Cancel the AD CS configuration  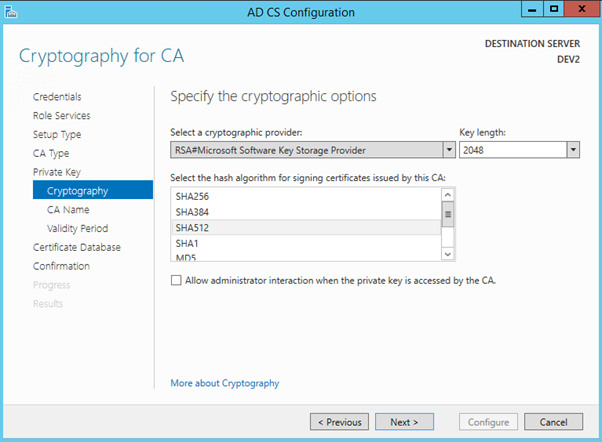546,422
